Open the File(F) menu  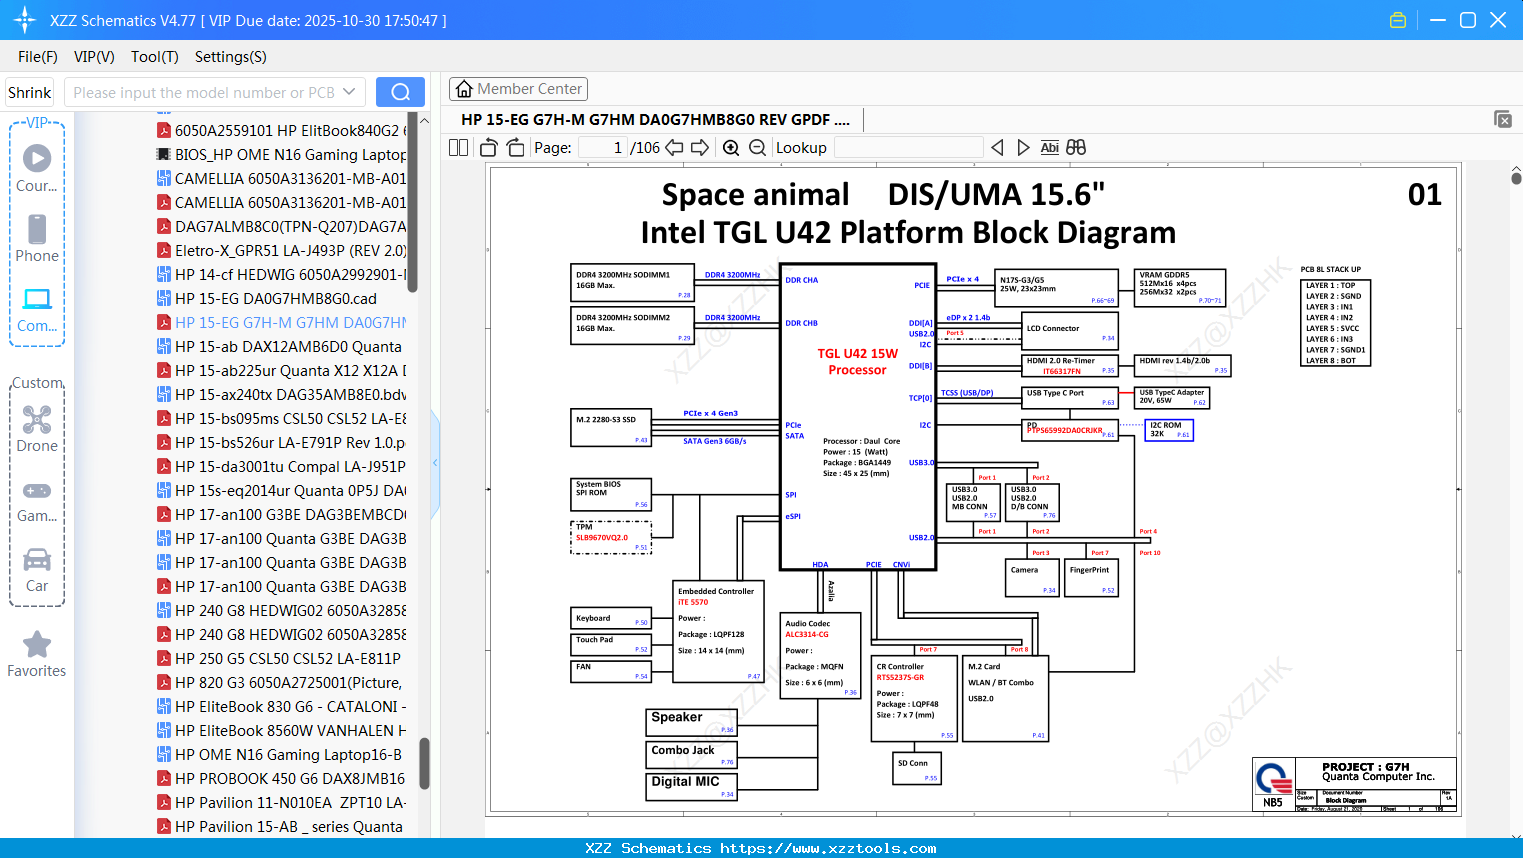point(38,57)
